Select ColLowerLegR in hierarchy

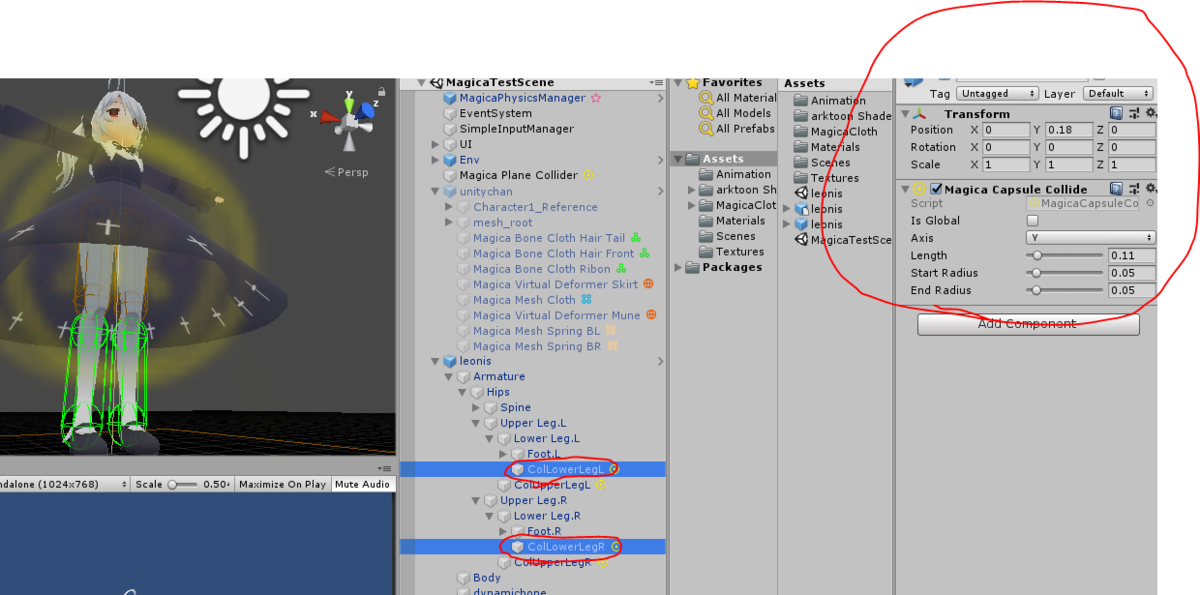(566, 547)
